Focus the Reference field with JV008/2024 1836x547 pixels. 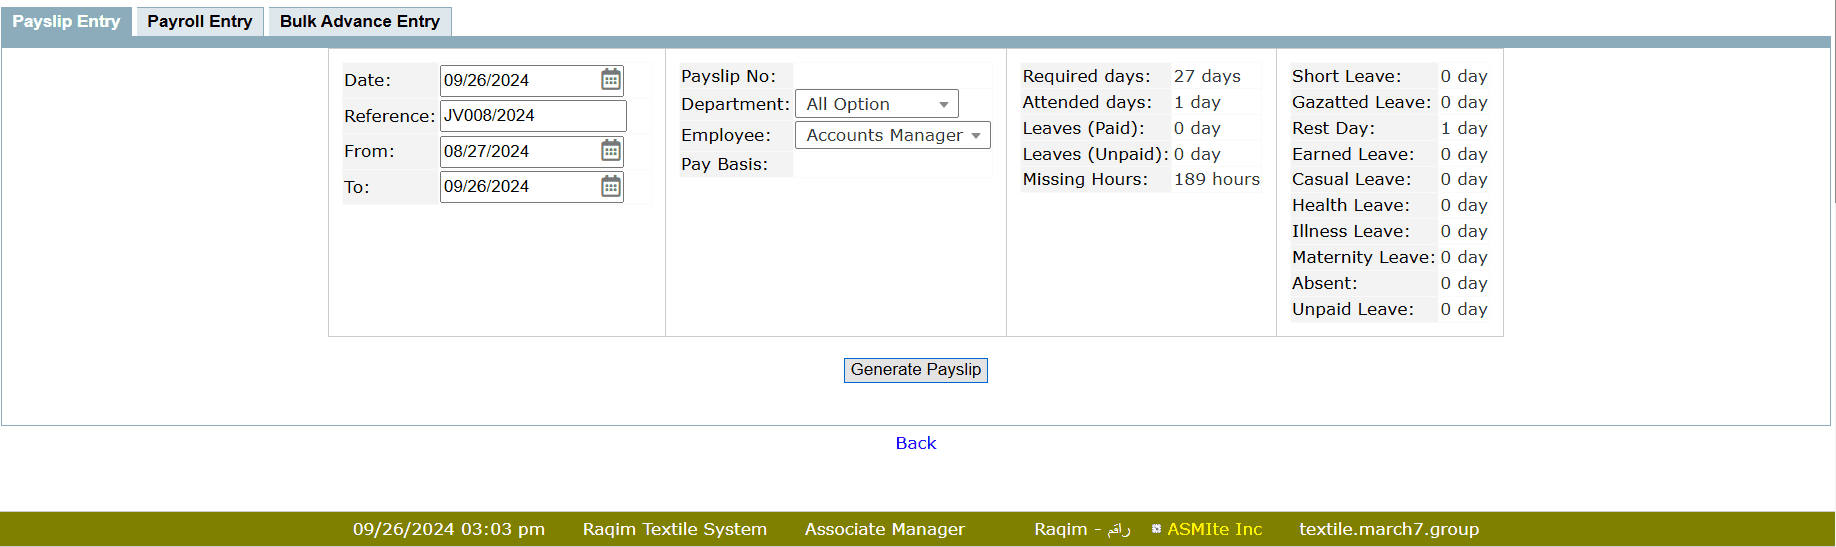click(532, 116)
